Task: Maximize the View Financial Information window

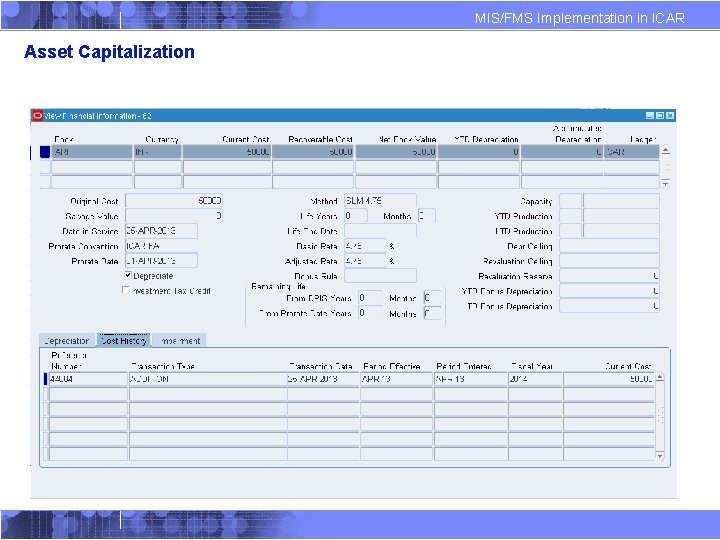Action: pos(660,116)
